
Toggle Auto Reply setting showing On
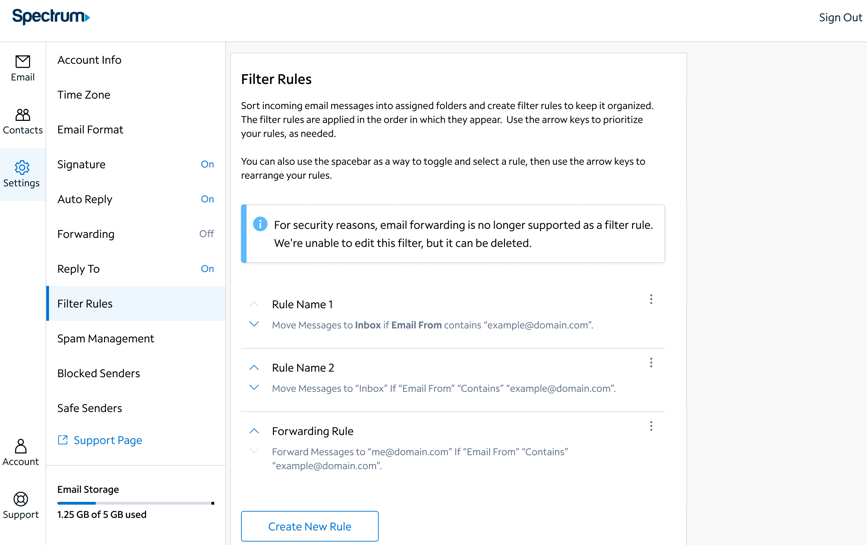point(207,199)
